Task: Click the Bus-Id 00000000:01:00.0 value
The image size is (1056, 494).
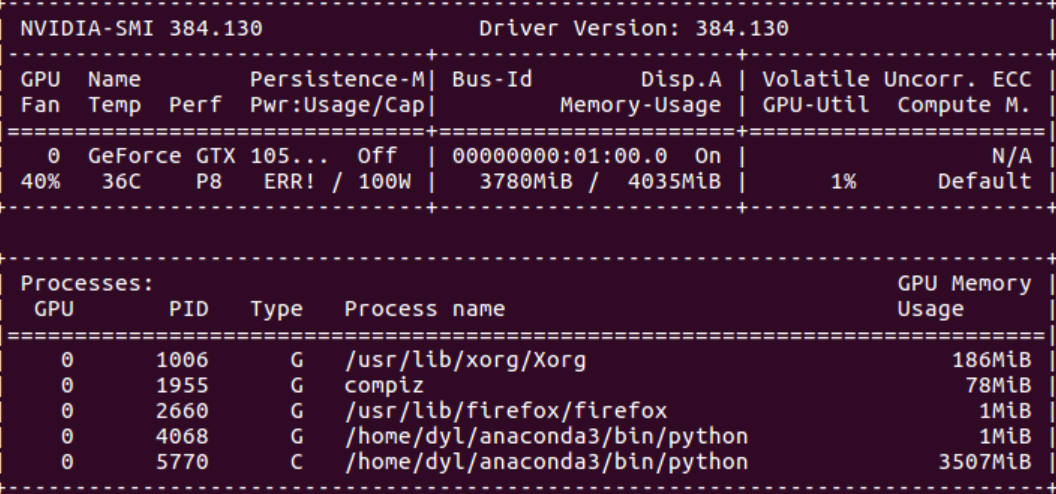Action: pyautogui.click(x=560, y=156)
